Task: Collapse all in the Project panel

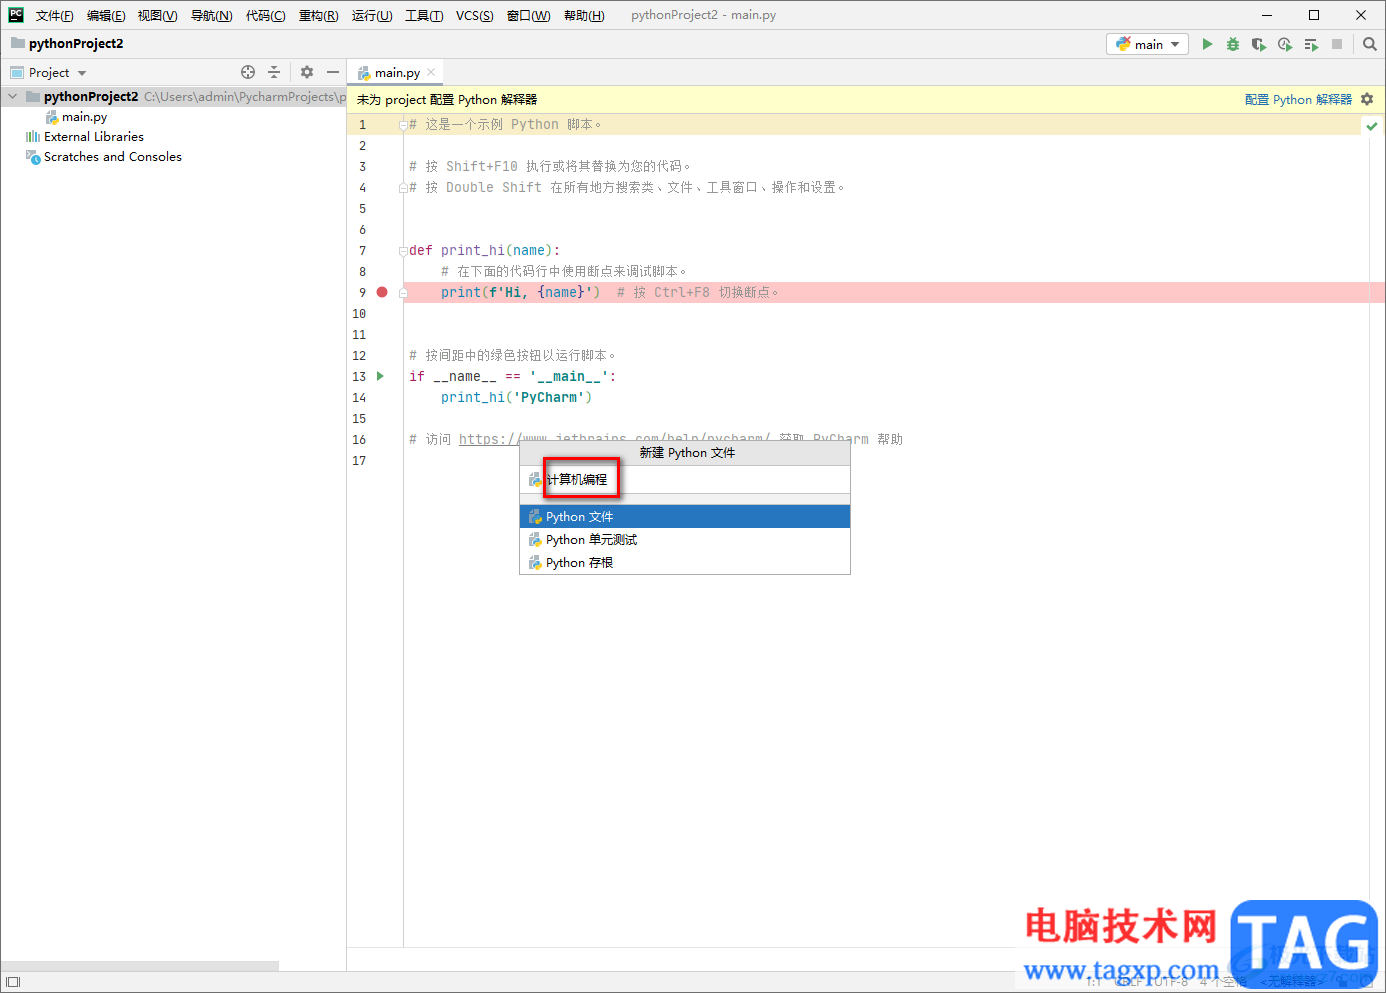Action: pos(274,72)
